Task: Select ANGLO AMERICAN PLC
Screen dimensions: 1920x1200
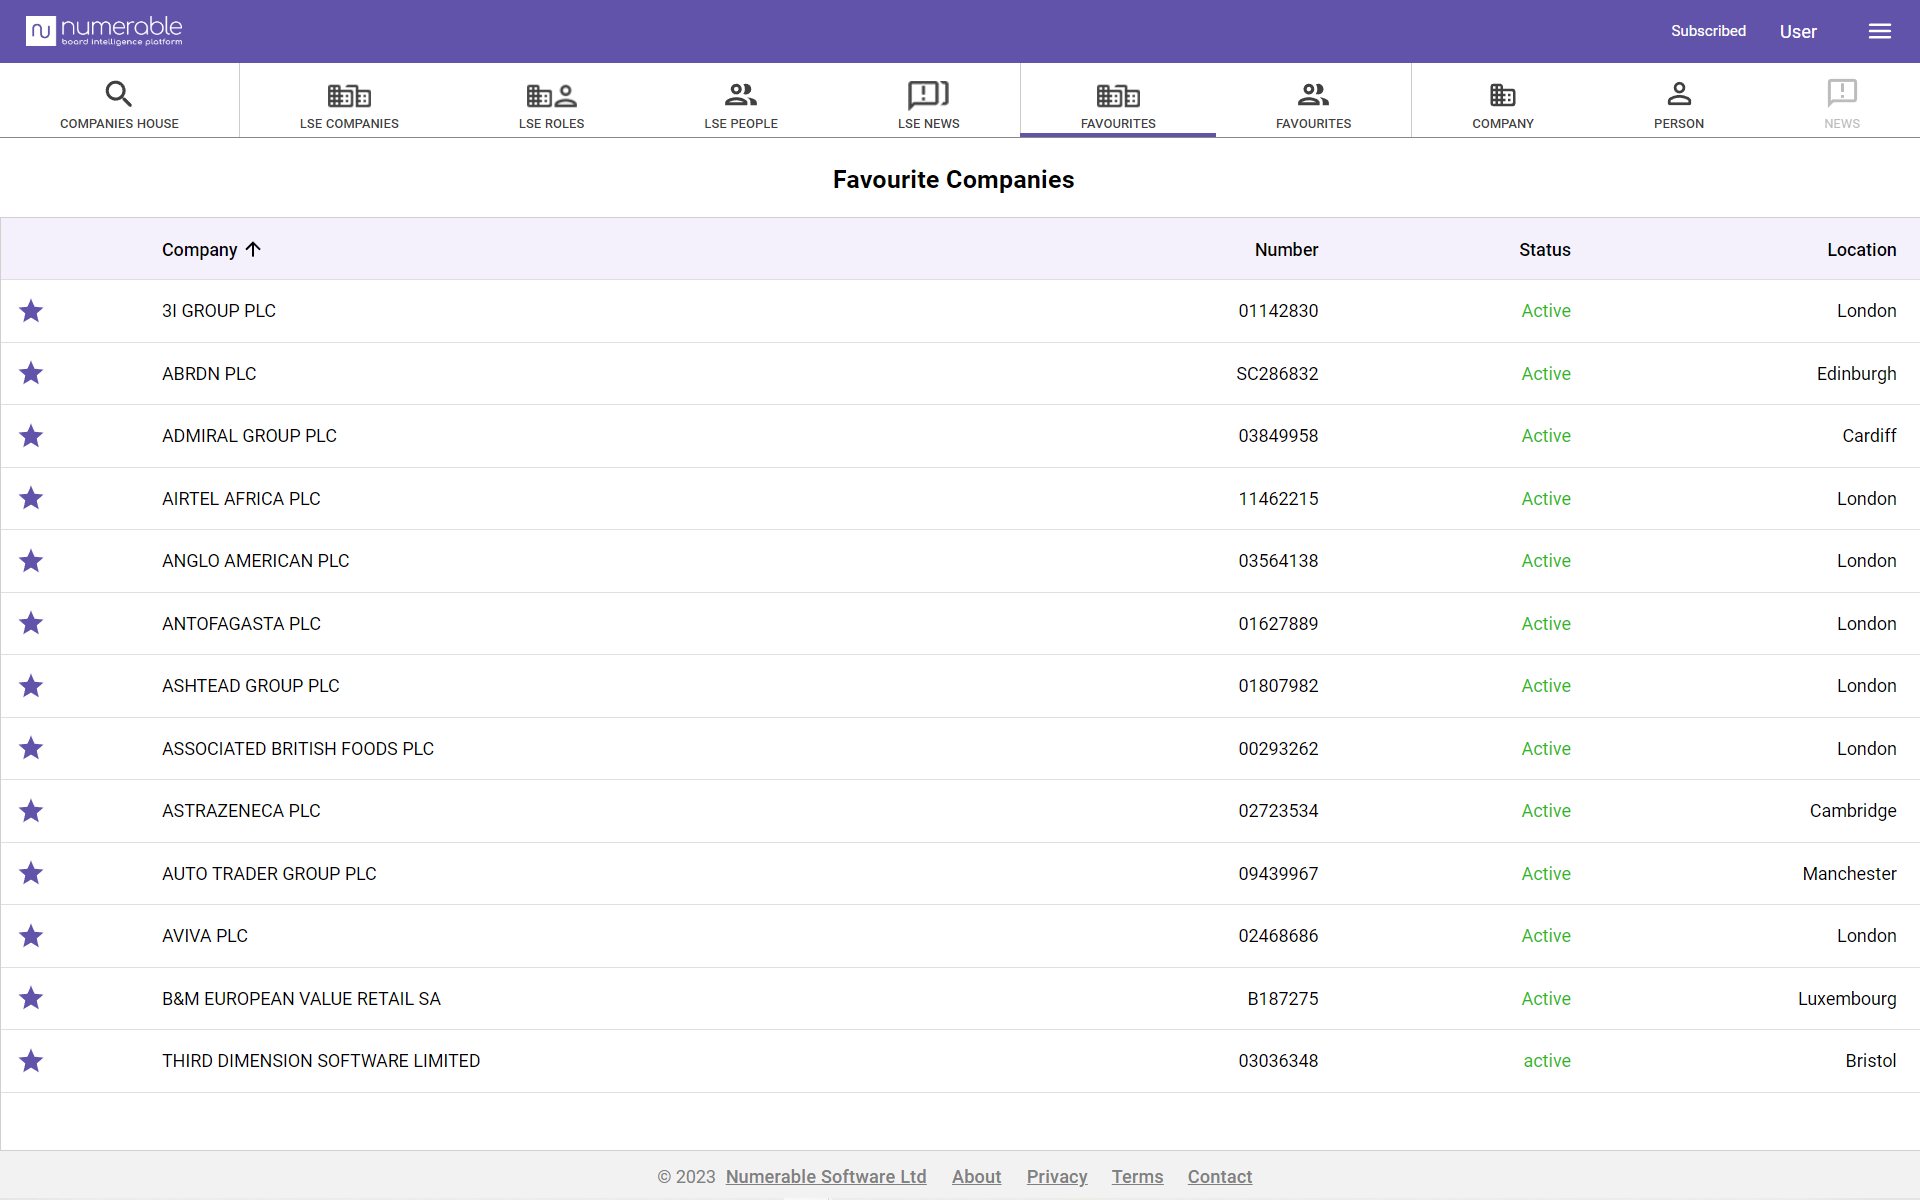Action: [x=255, y=561]
